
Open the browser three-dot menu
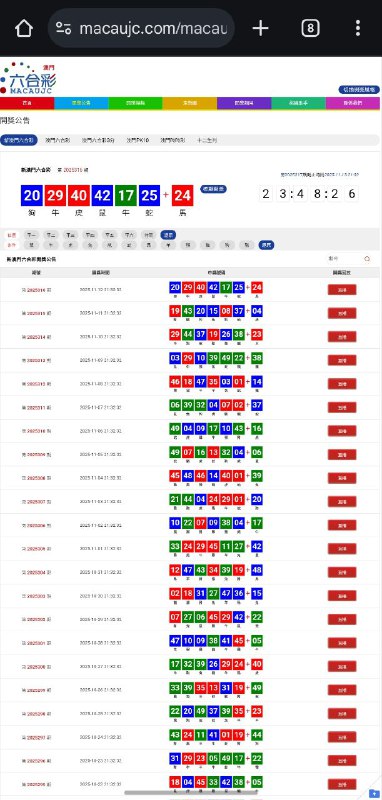pyautogui.click(x=358, y=28)
